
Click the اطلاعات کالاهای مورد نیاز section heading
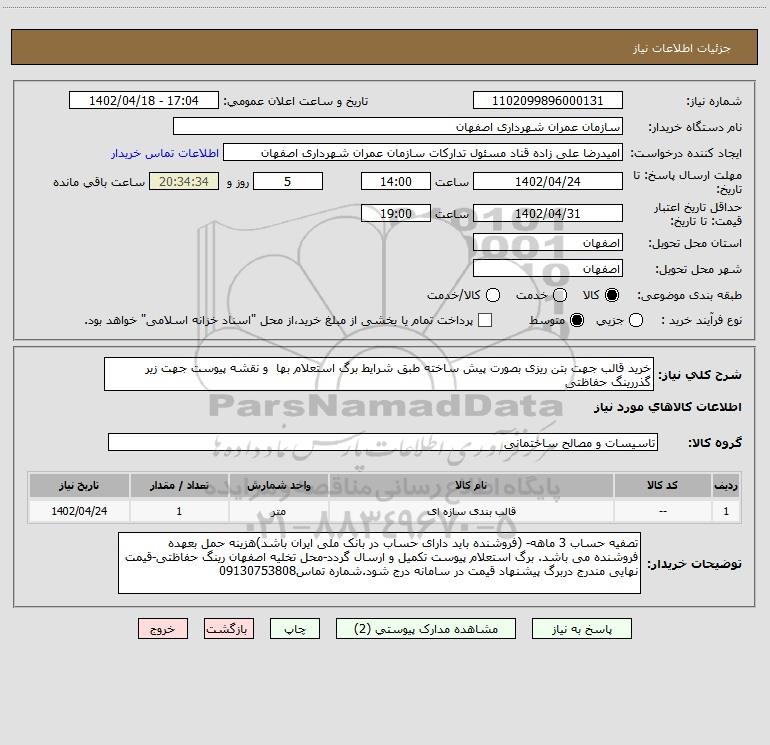coord(667,407)
